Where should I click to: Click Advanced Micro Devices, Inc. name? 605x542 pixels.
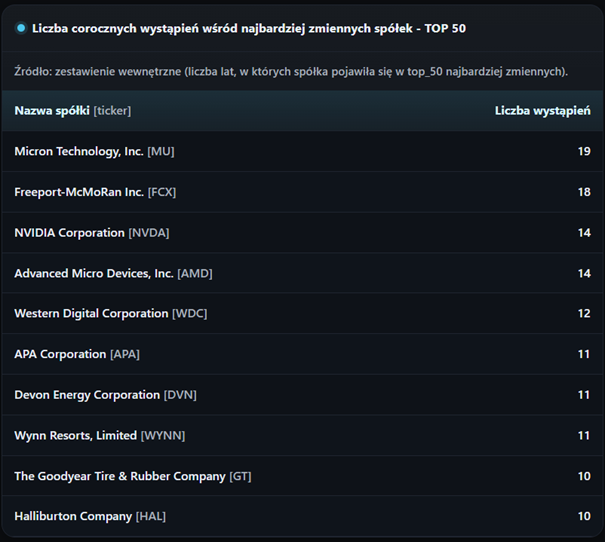pos(94,273)
